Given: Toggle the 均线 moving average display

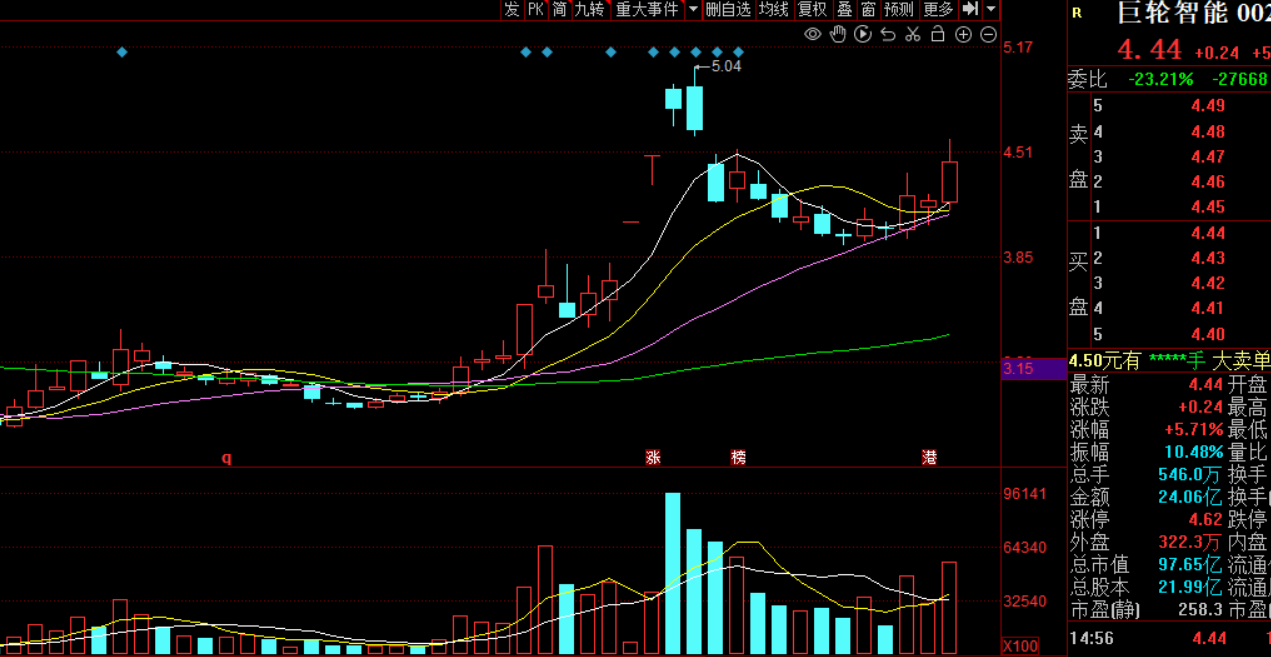Looking at the screenshot, I should (773, 9).
